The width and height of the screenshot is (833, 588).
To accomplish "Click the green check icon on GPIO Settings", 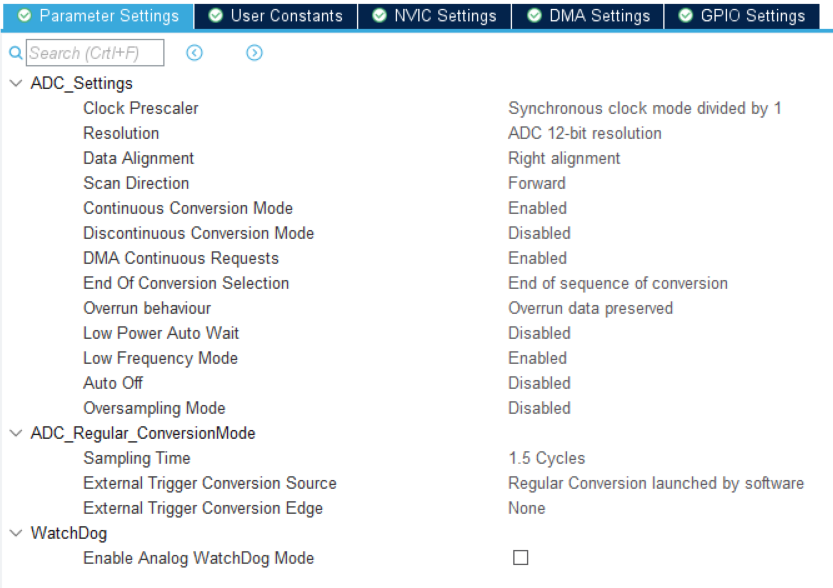I will (686, 15).
